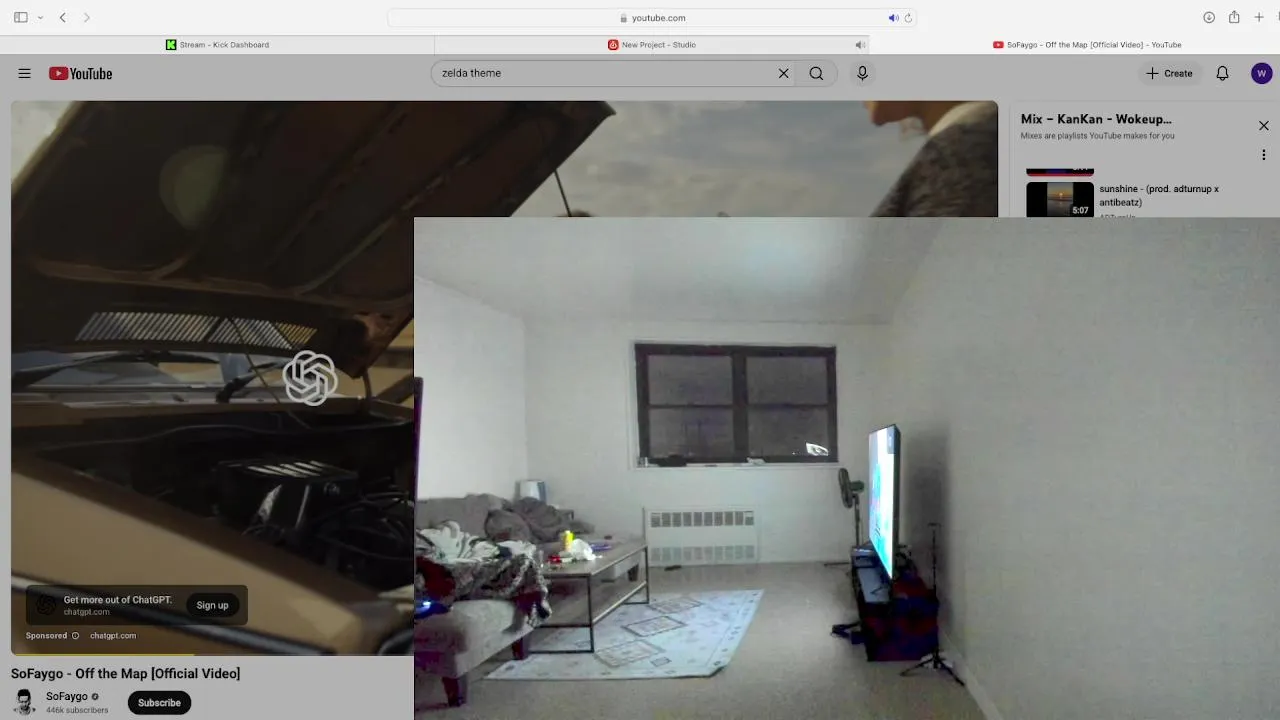Select the SoFaygo - Off the Map tab
This screenshot has height=720, width=1280.
1087,45
